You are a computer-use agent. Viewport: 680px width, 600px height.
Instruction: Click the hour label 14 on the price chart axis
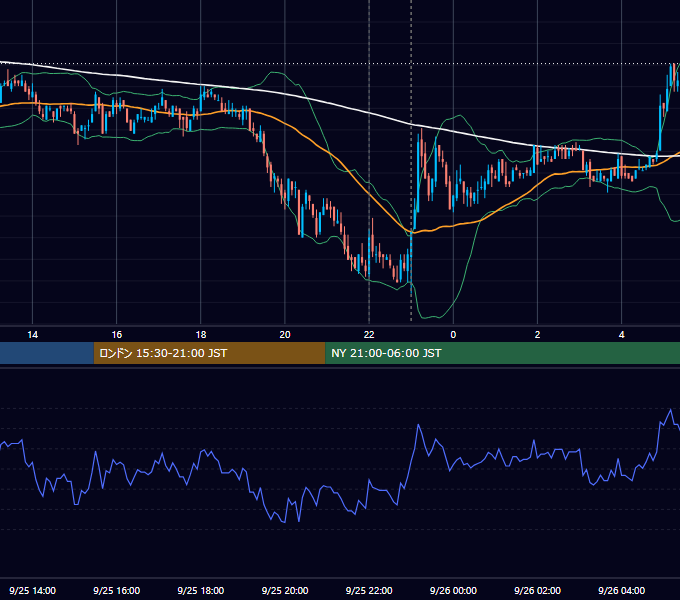[33, 335]
